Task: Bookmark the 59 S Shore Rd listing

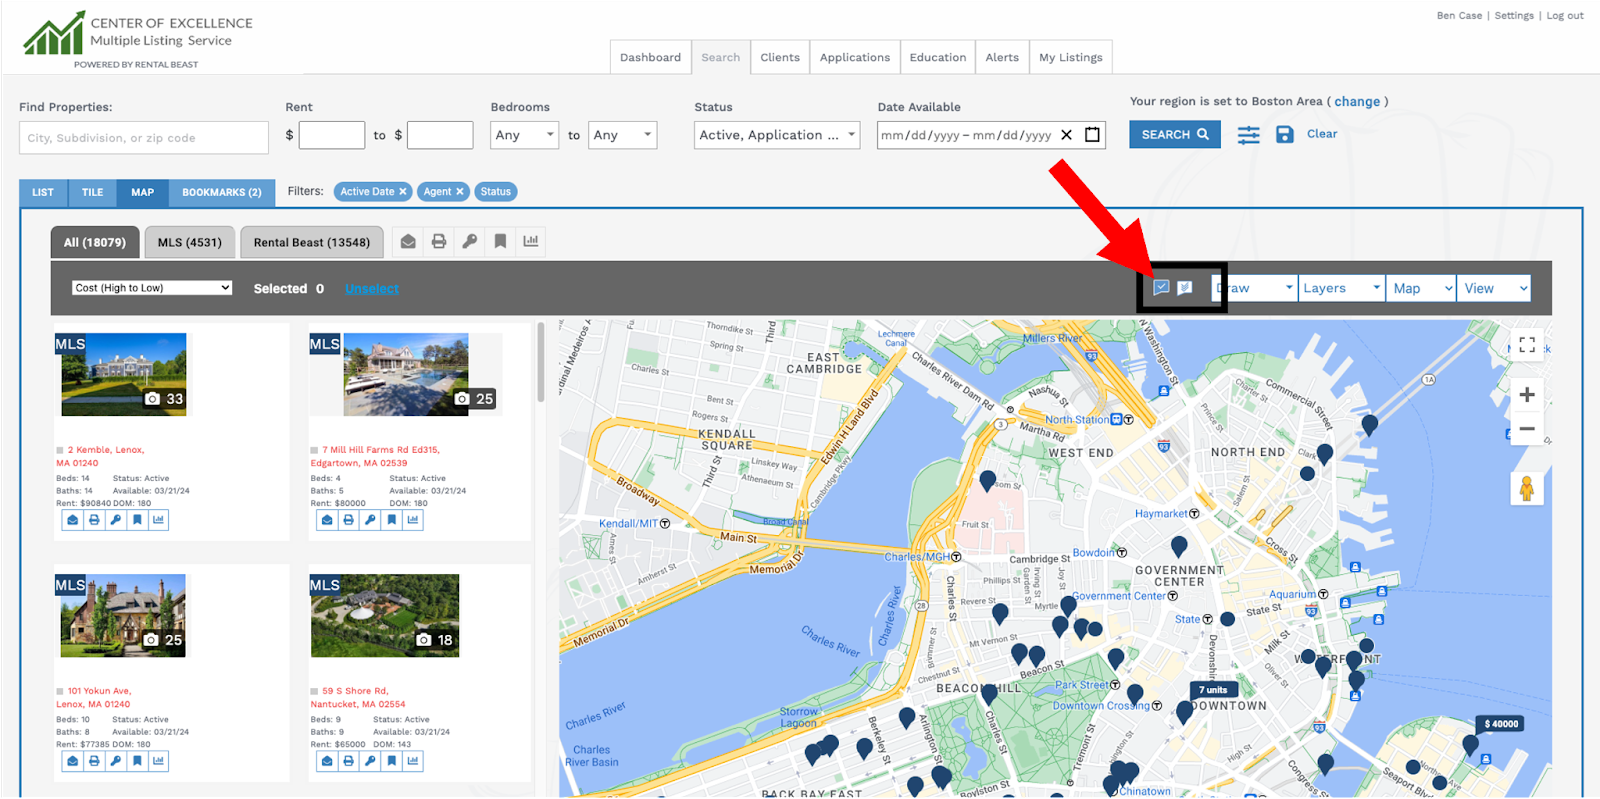Action: [x=391, y=761]
